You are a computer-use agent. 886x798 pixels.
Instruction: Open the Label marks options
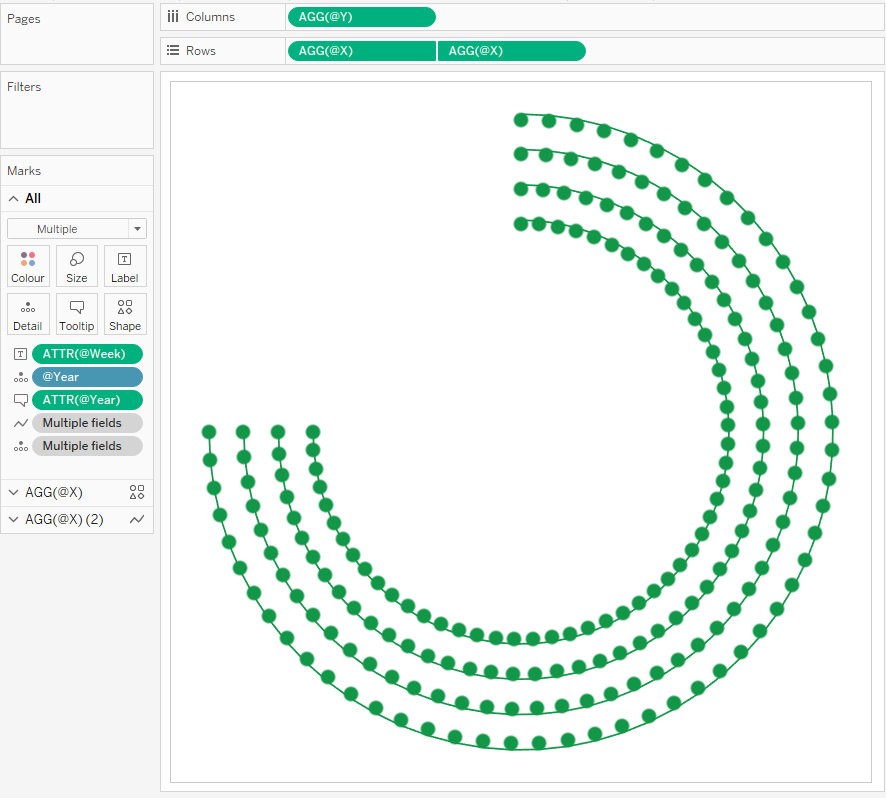(x=125, y=266)
